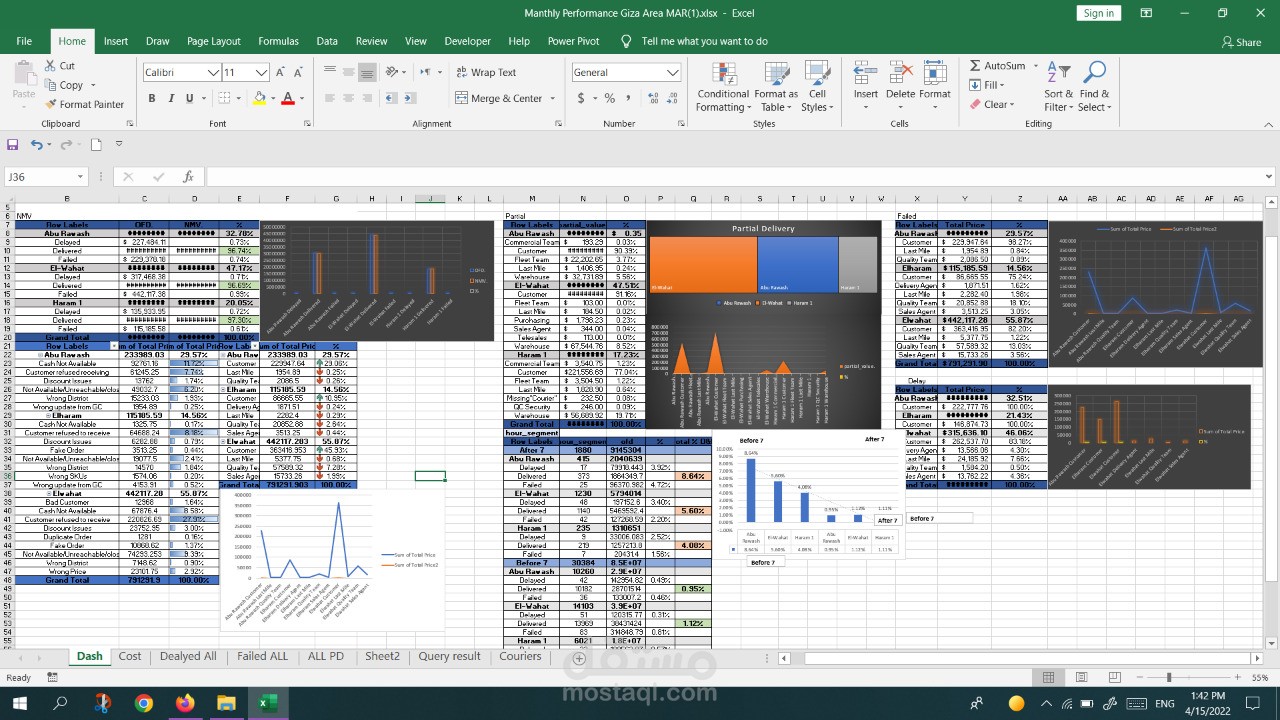Click the Sign in button
The image size is (1280, 720).
pos(1098,13)
